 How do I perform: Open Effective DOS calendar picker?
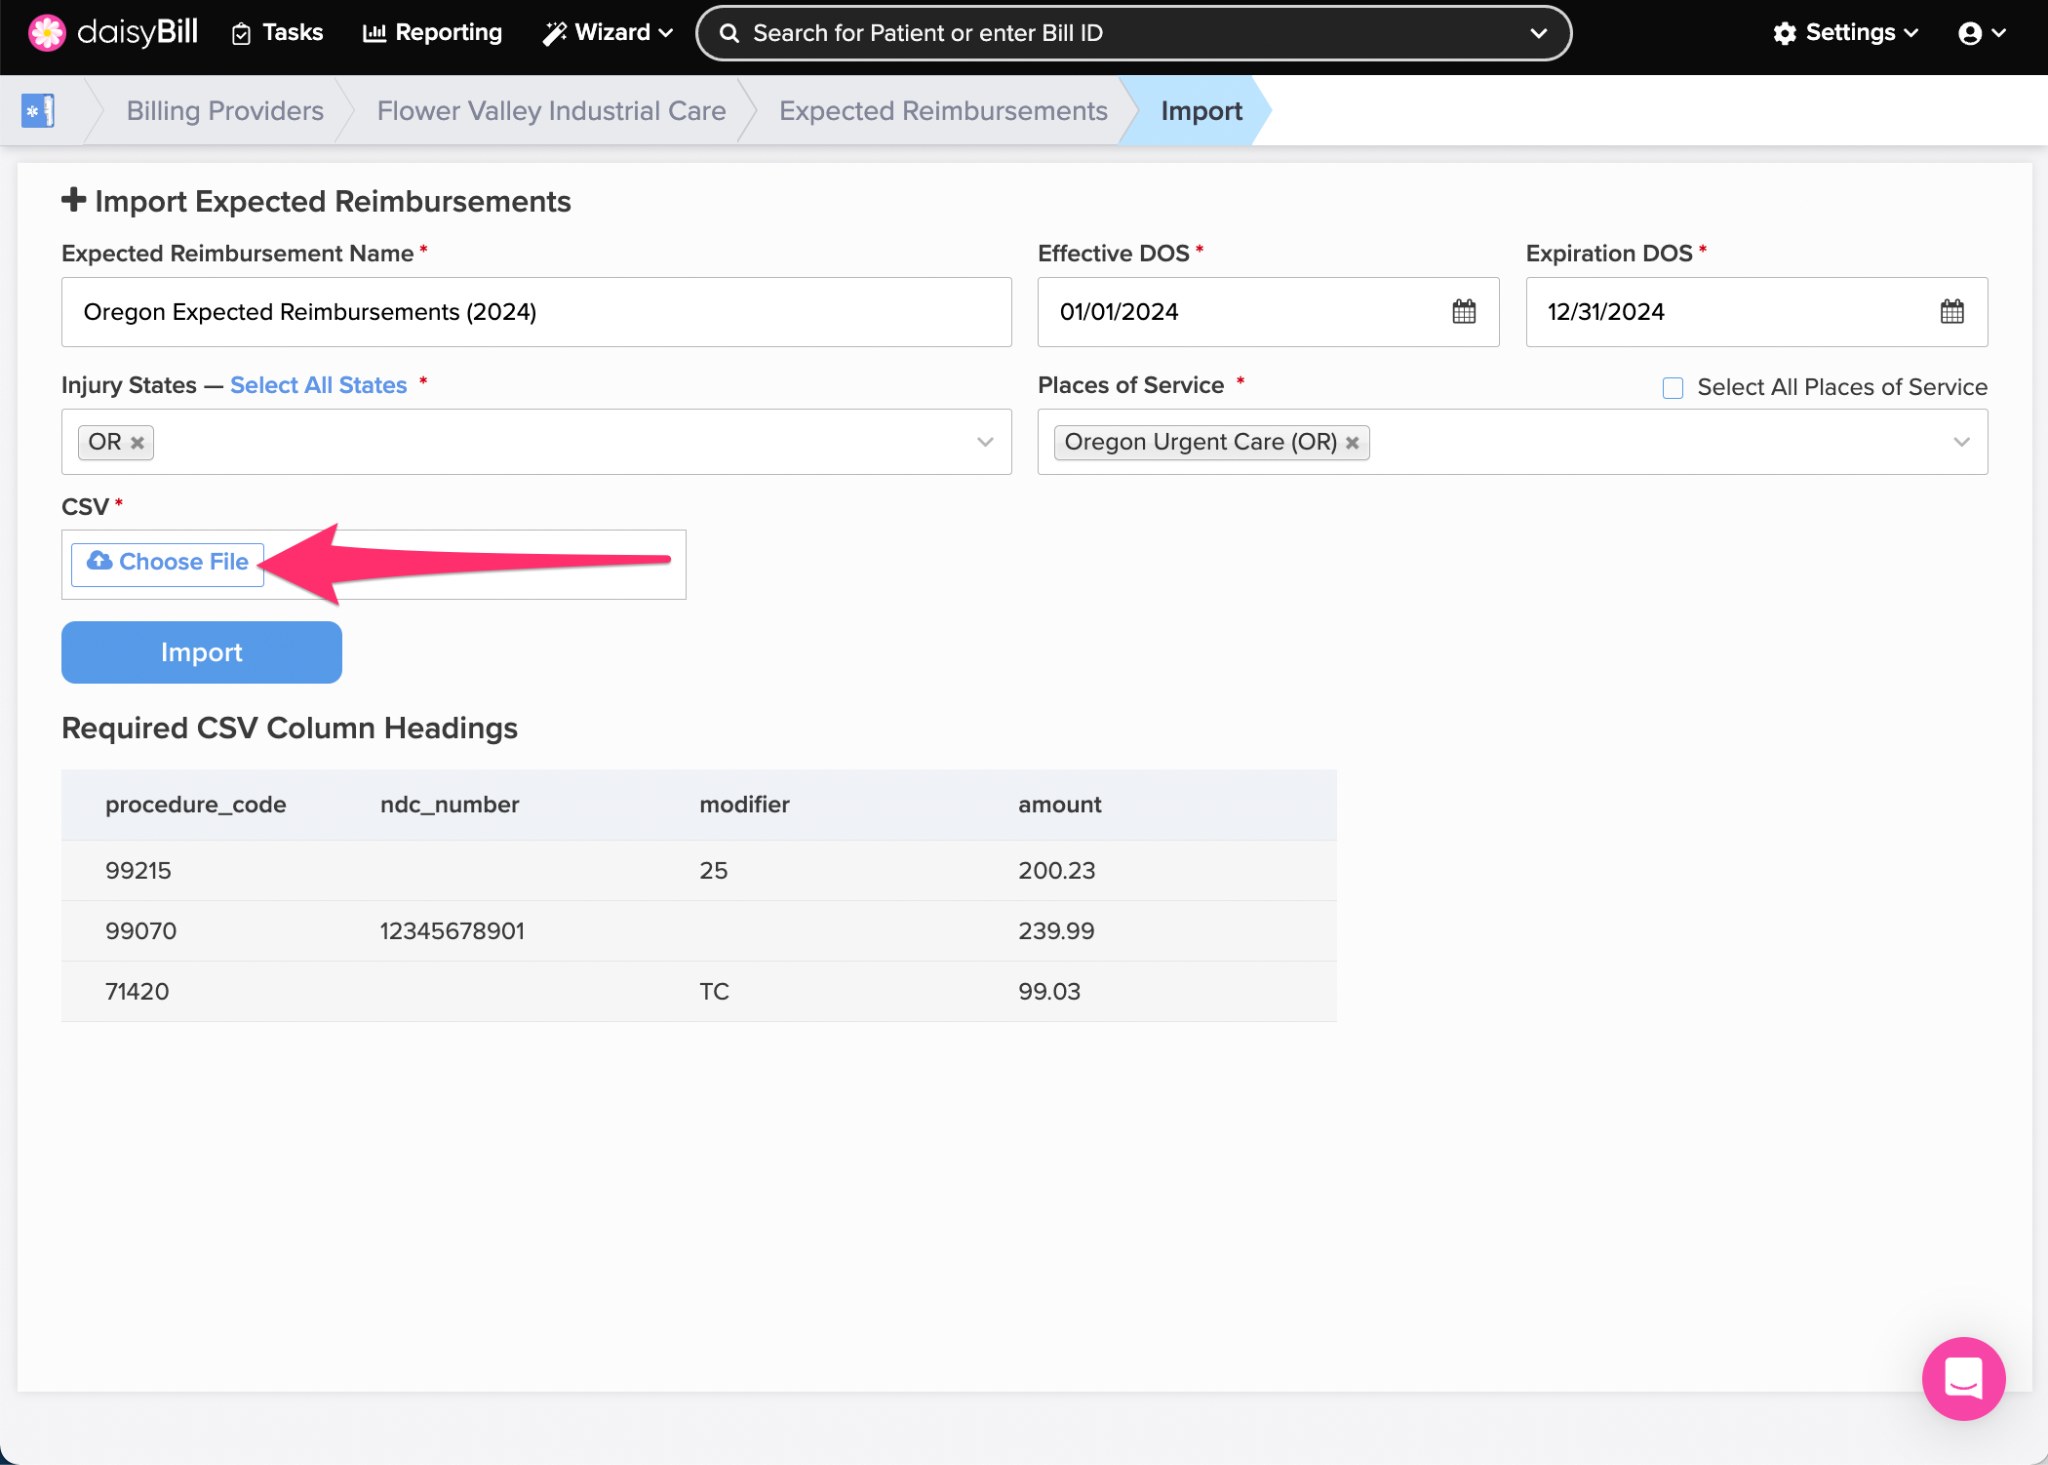[x=1463, y=312]
